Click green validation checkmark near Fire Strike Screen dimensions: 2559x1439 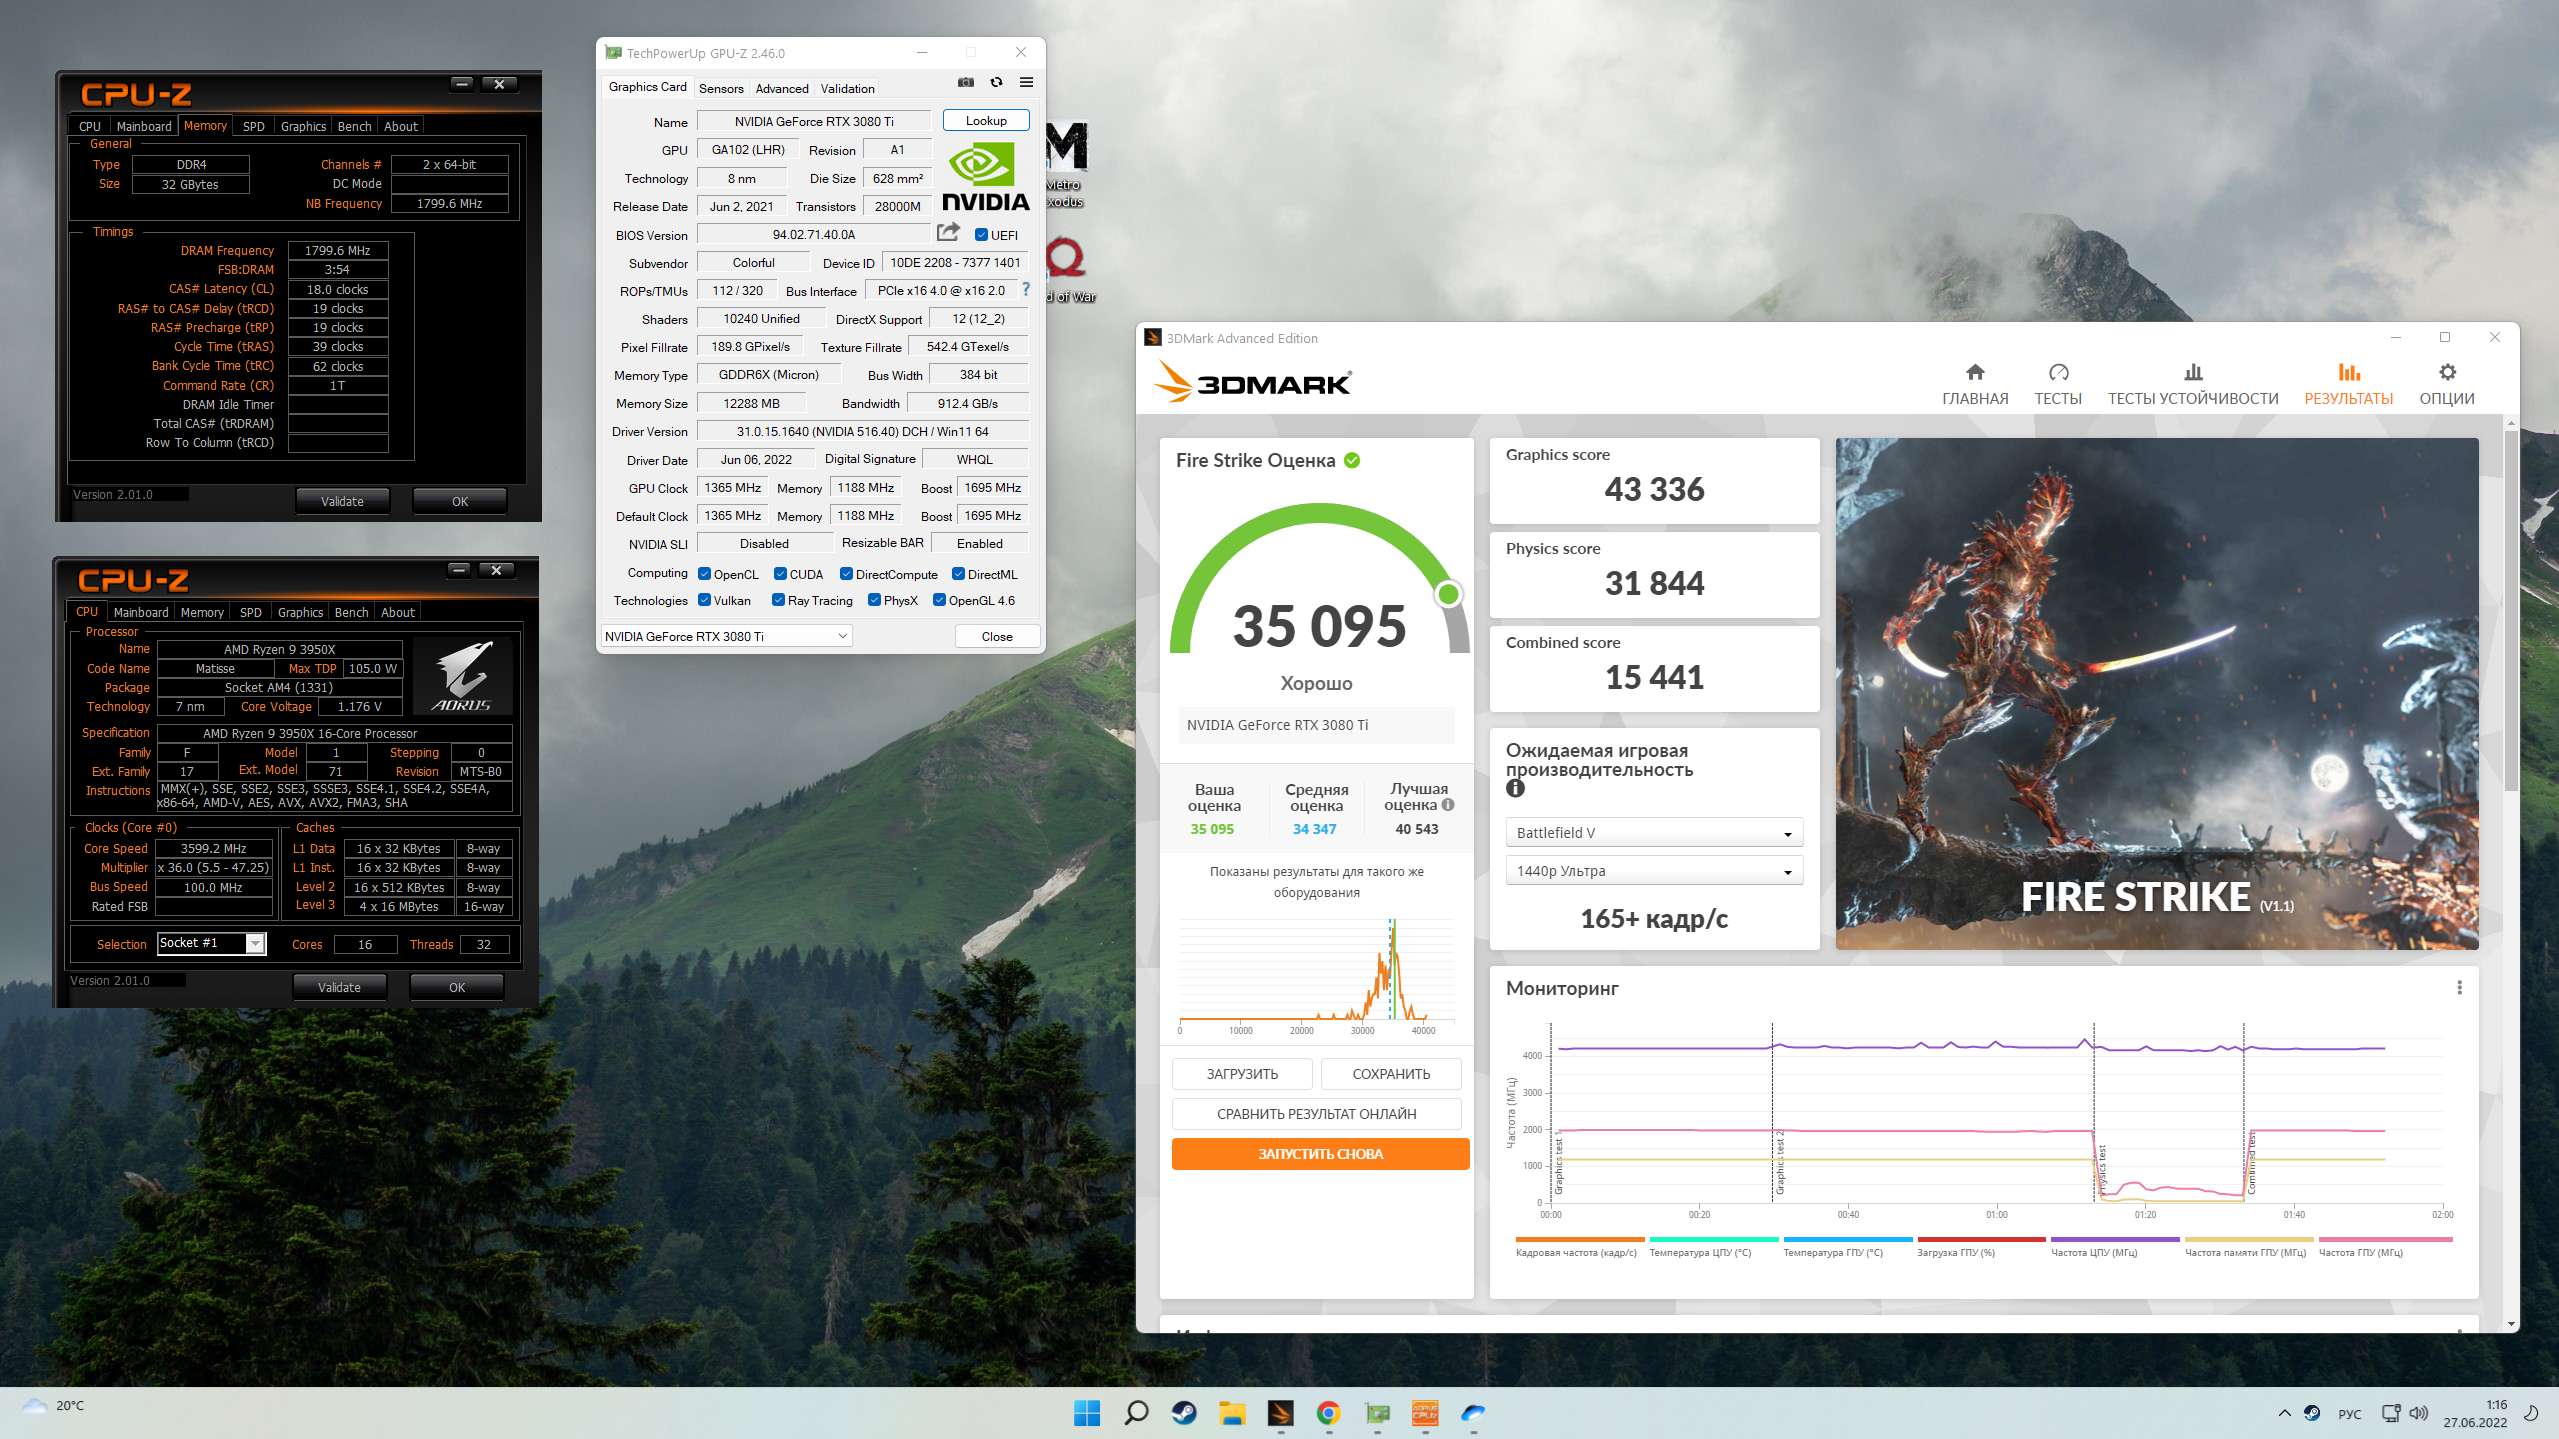click(x=1352, y=461)
